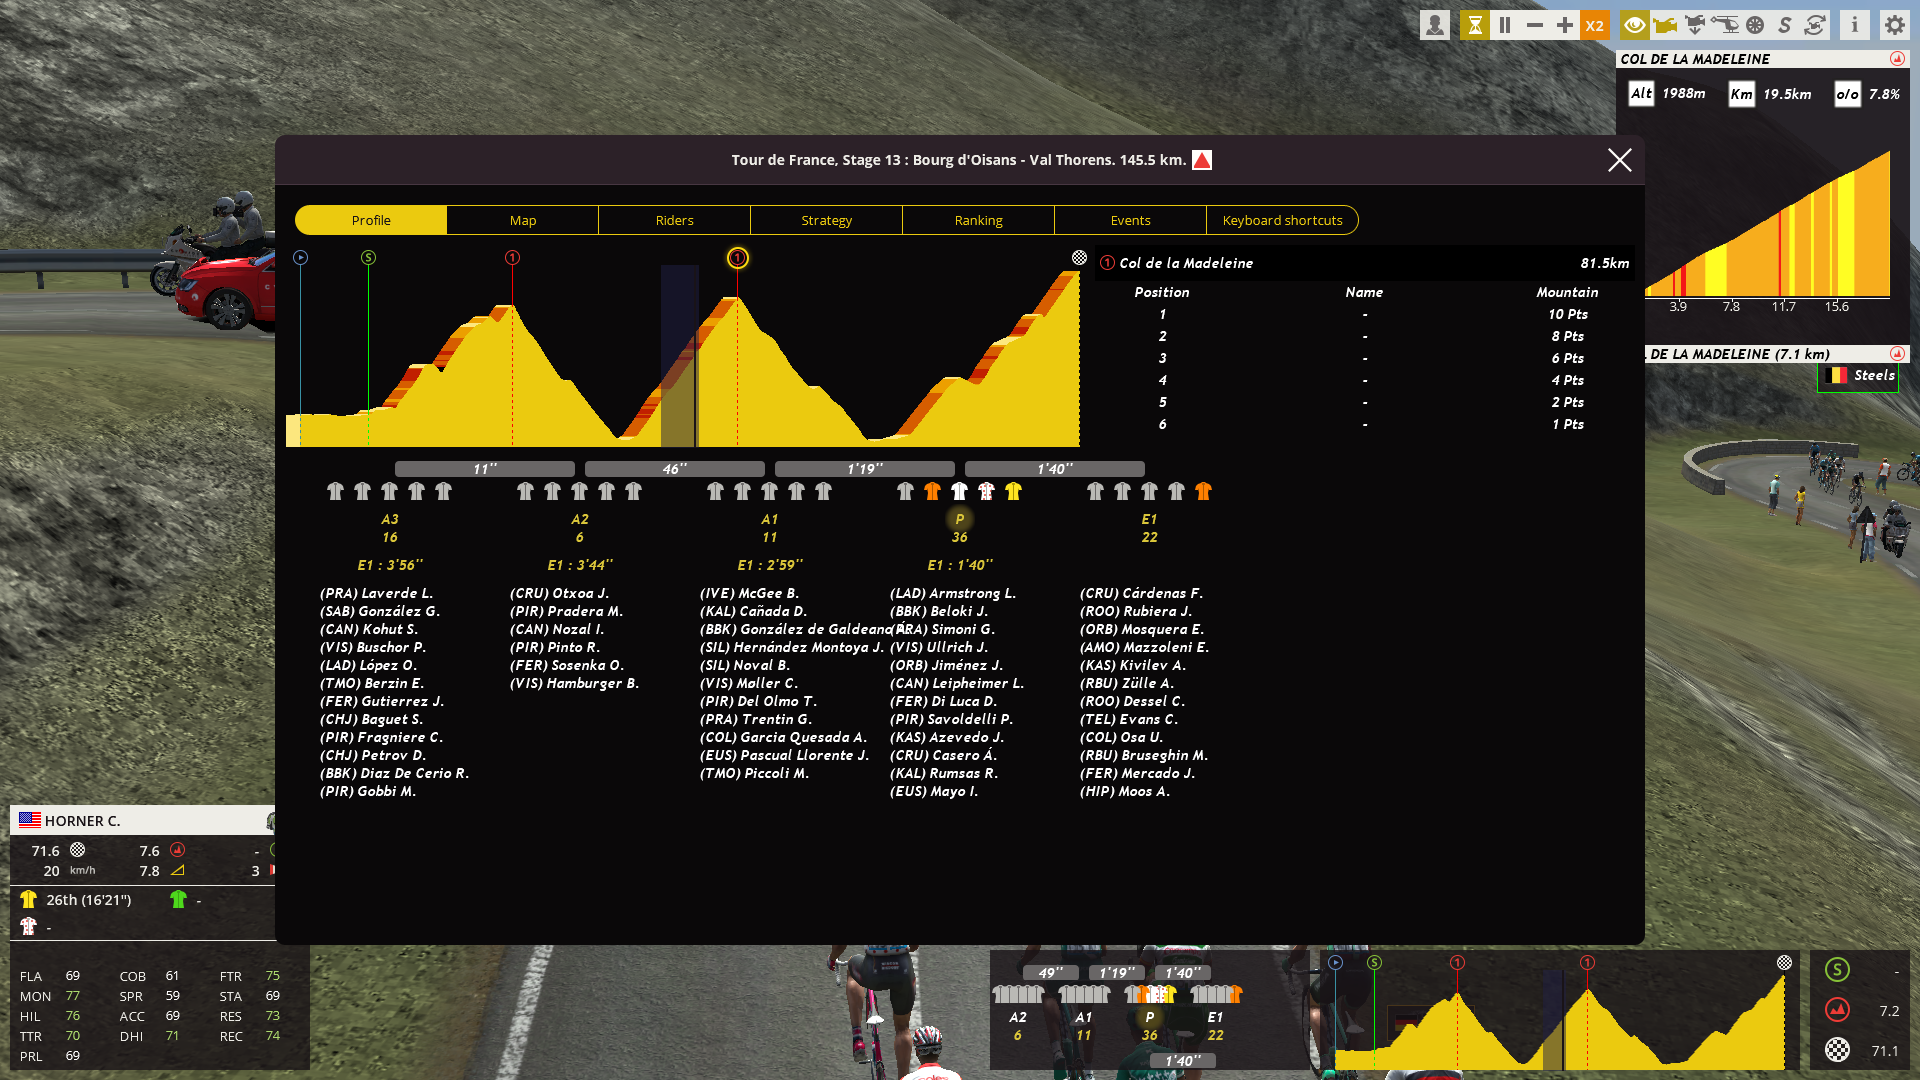
Task: Click Horner's polka dot jersey icon
Action: click(x=28, y=926)
